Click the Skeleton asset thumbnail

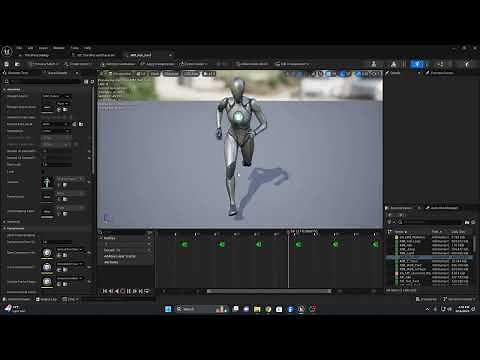click(47, 182)
